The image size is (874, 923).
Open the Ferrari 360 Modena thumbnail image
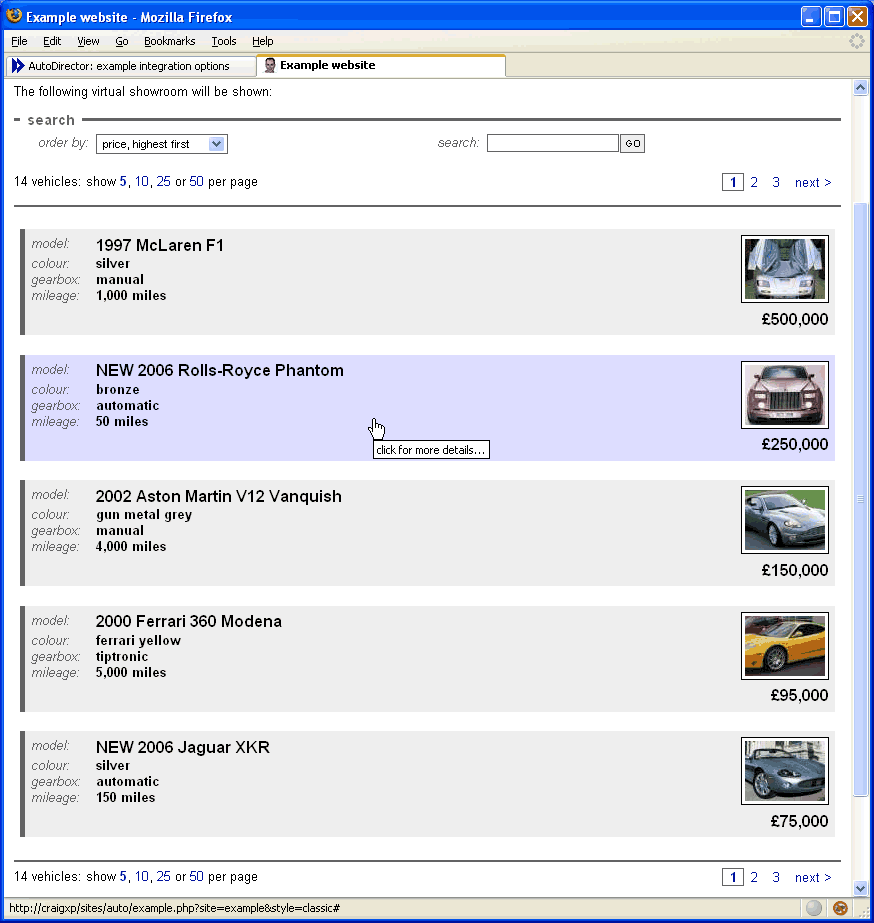pyautogui.click(x=785, y=646)
